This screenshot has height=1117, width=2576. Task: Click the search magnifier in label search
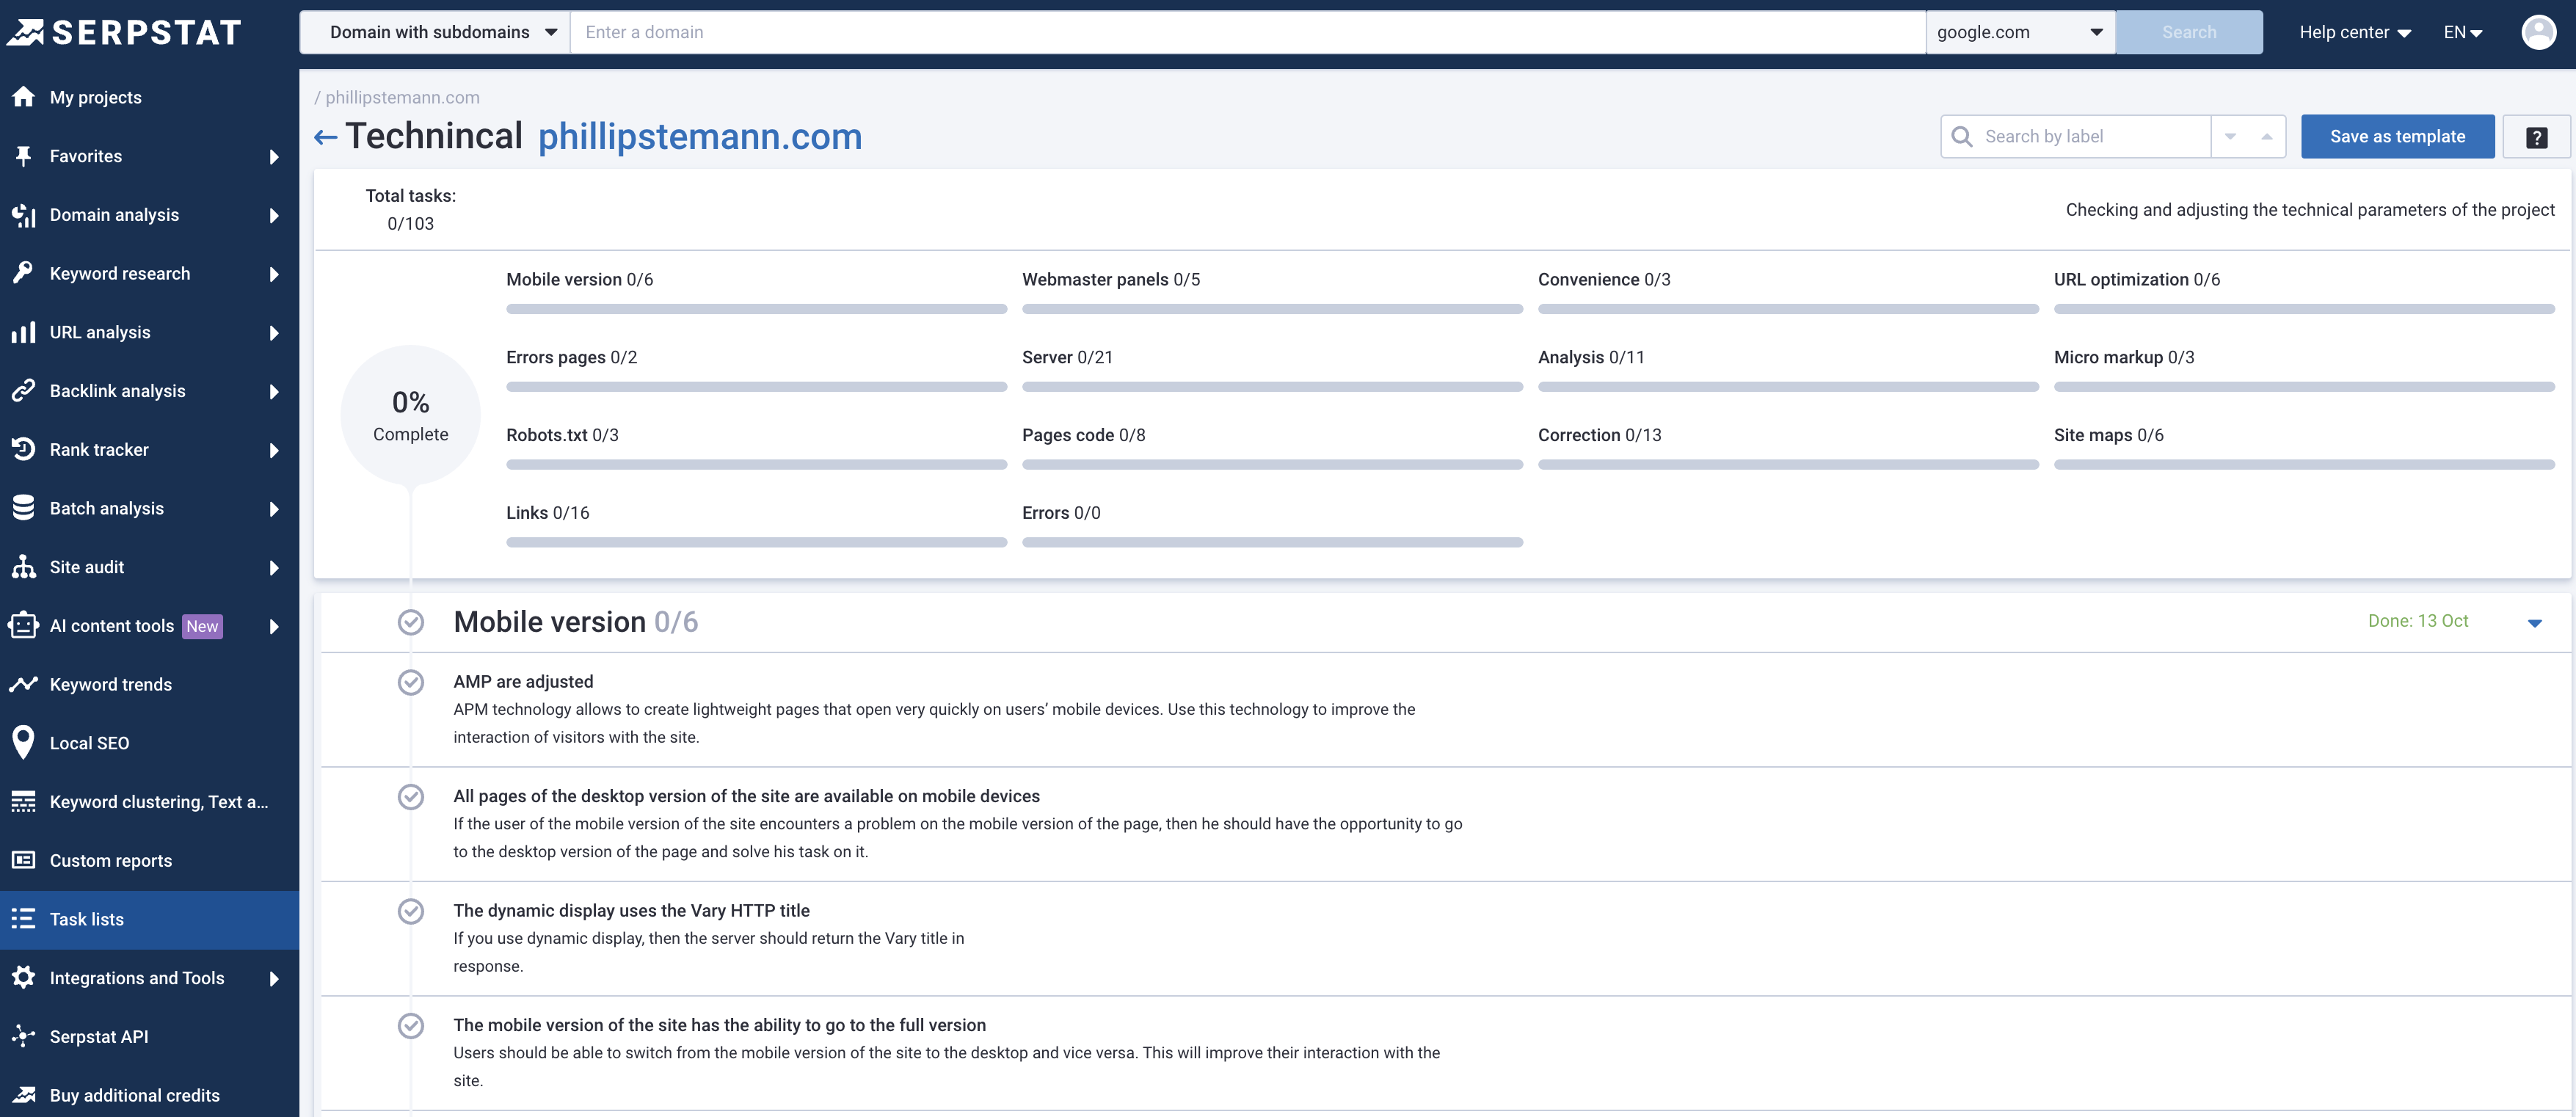1962,137
